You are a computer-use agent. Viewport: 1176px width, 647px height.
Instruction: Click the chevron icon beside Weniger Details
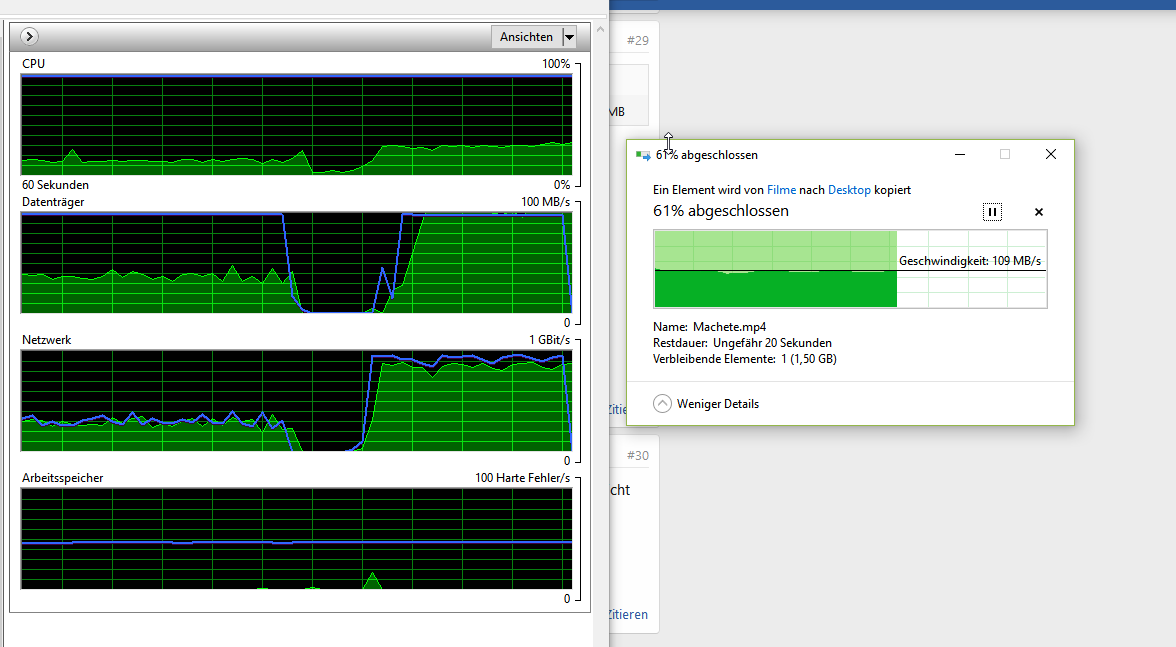pyautogui.click(x=662, y=403)
